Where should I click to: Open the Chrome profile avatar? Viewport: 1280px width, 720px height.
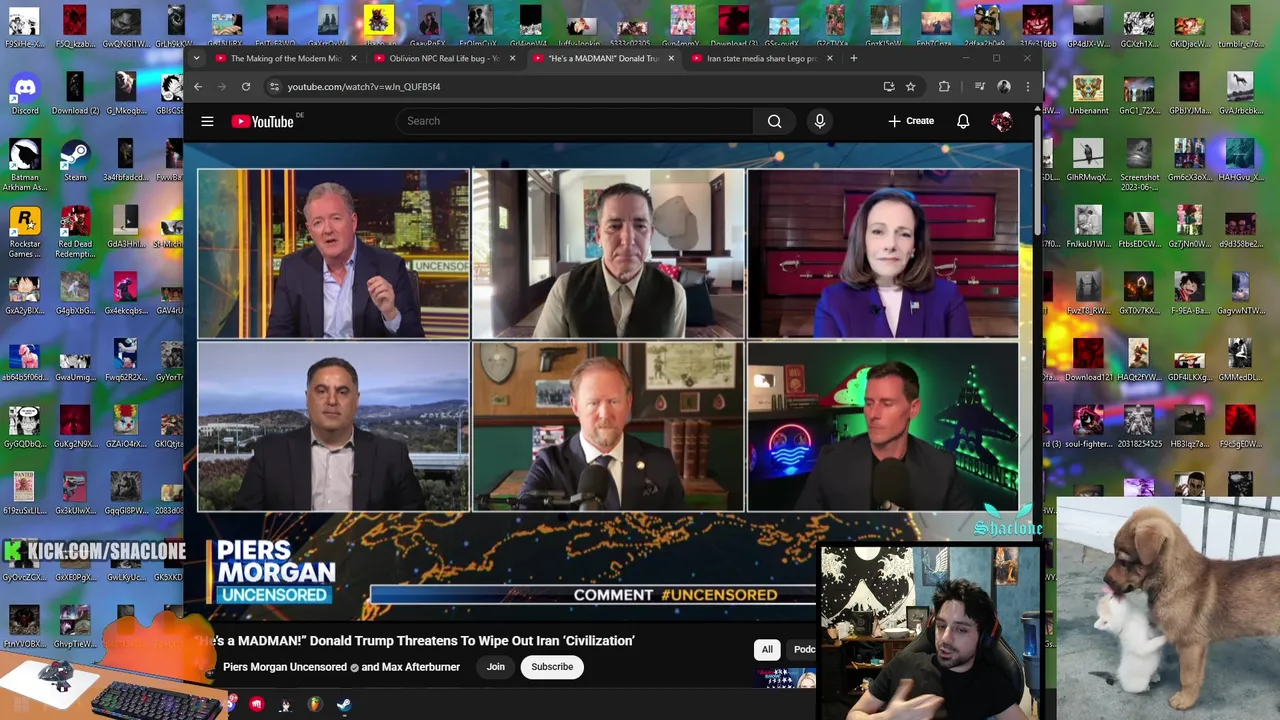(1004, 87)
